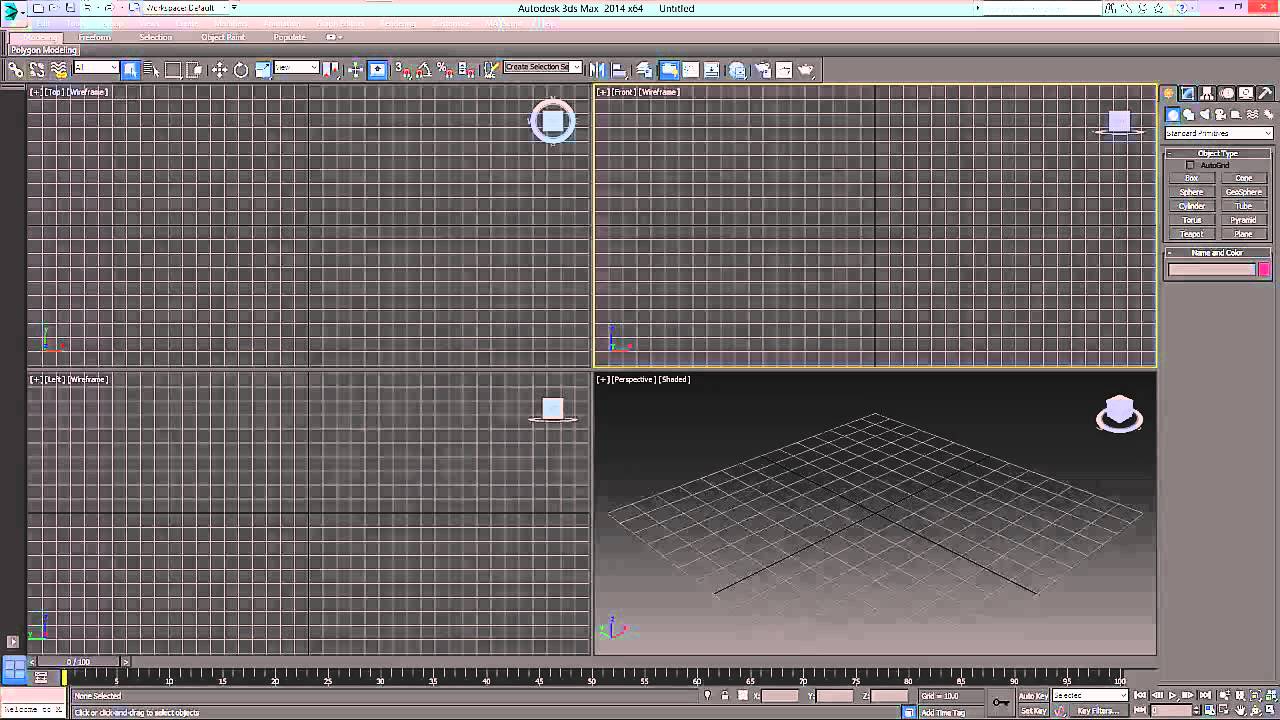Open Workspace Default dropdown
Screen dimensions: 1280x720
[x=187, y=8]
